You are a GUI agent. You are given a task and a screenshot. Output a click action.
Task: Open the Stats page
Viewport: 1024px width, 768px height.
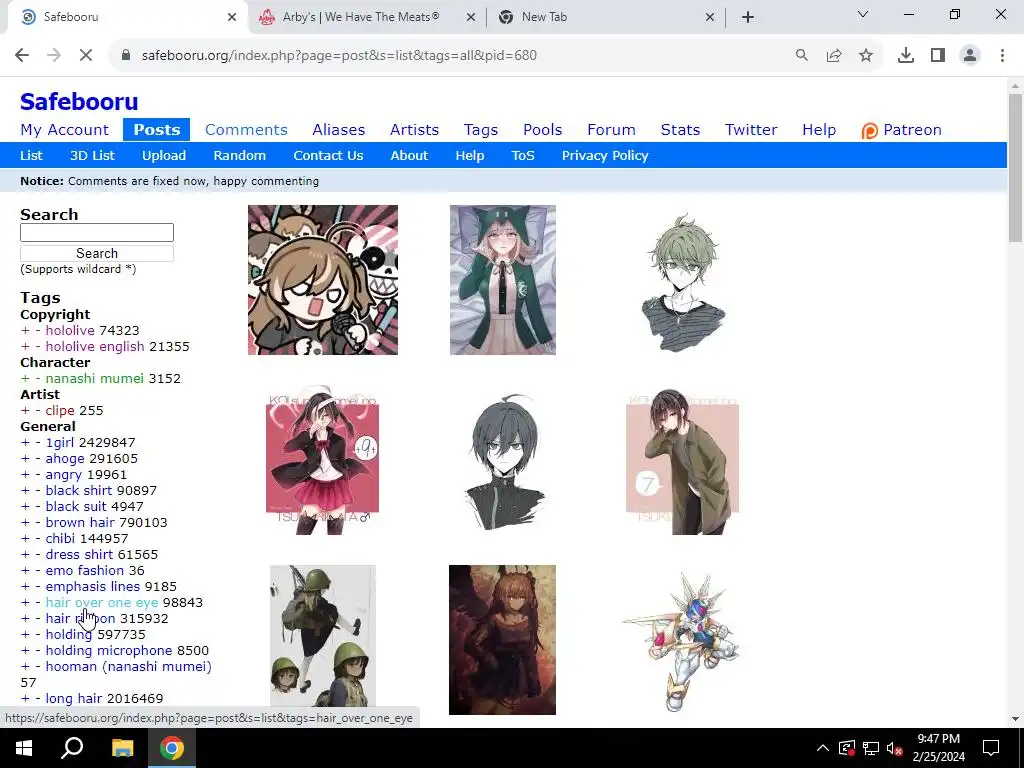(680, 130)
